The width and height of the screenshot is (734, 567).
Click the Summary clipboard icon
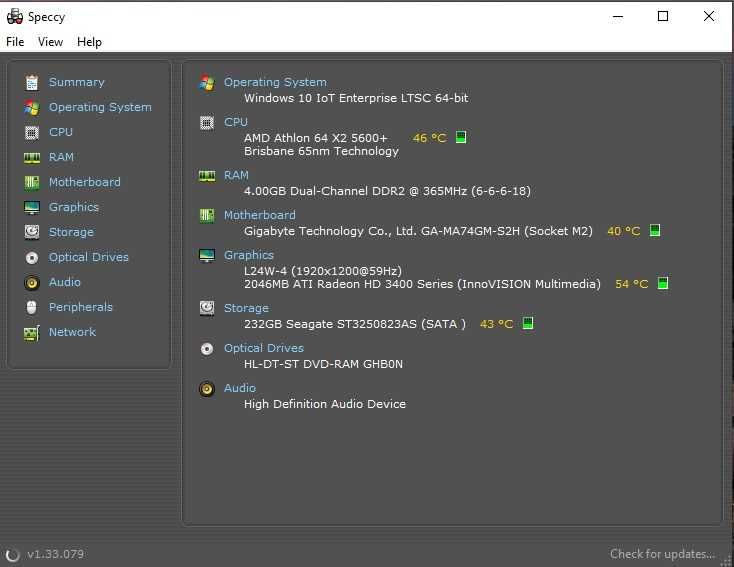32,82
